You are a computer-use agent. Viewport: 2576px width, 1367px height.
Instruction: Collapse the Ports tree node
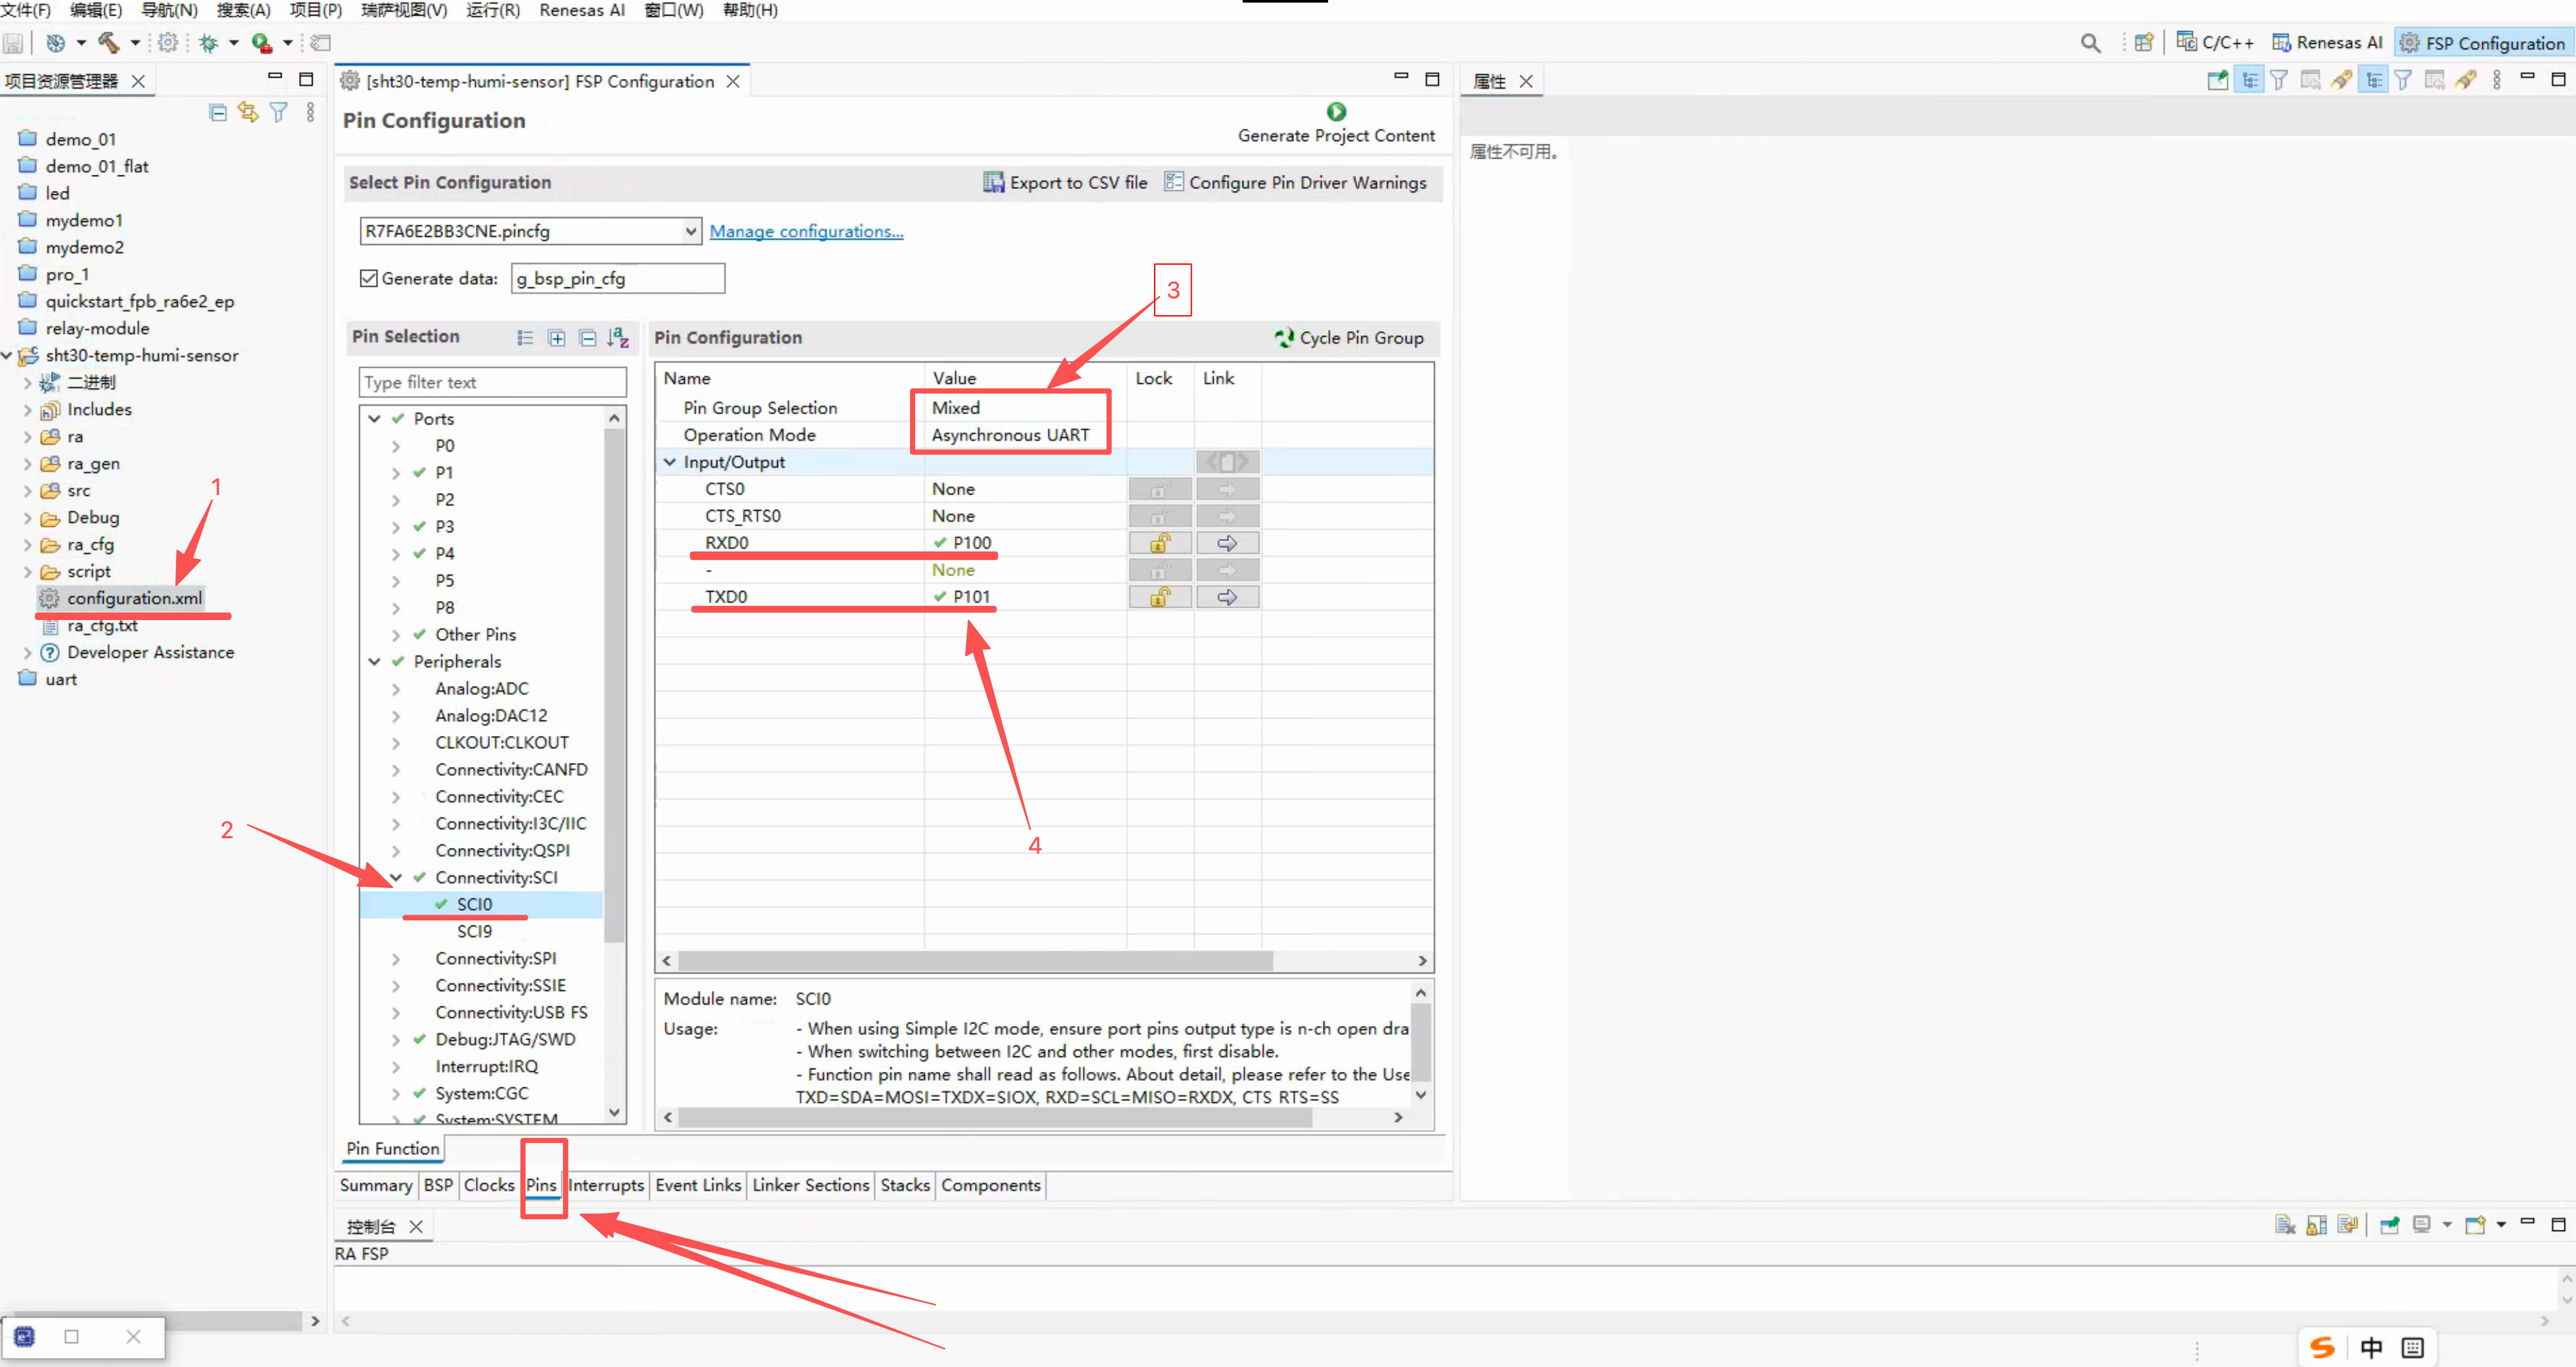point(374,419)
